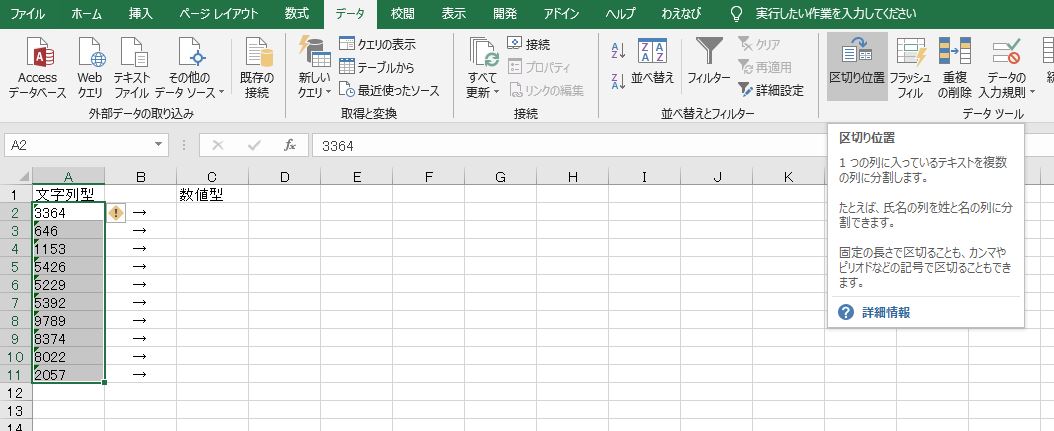Switch to Page Layout (ページレイアウト) tab
The image size is (1054, 431).
click(x=218, y=13)
